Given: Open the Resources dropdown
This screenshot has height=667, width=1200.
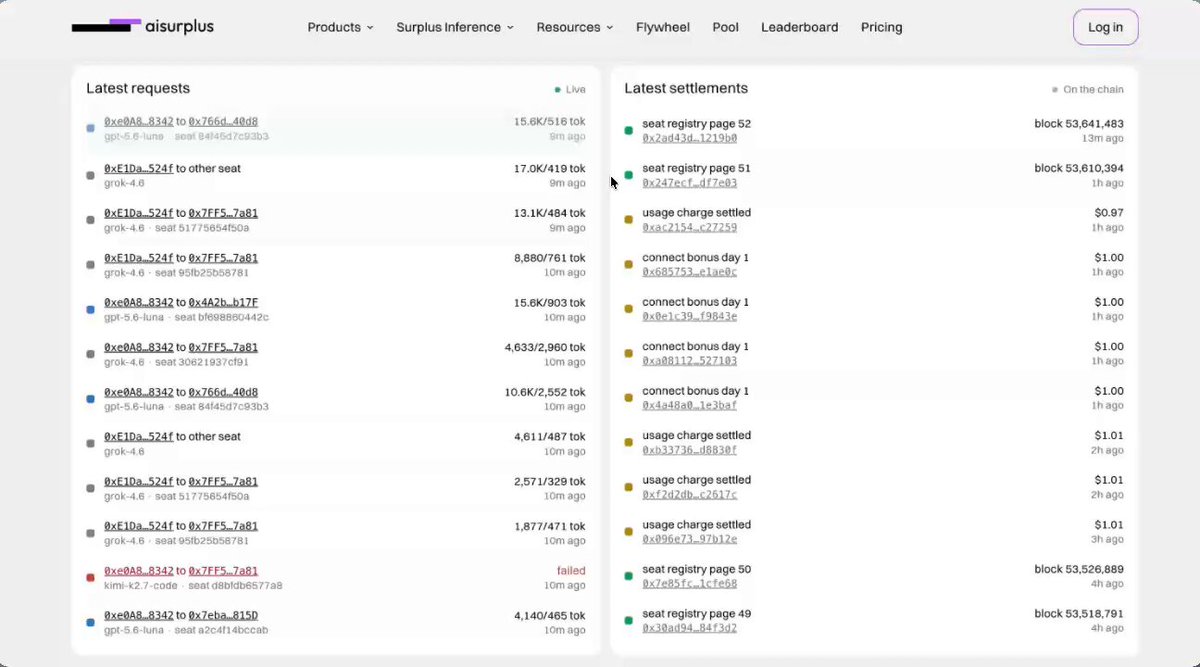Looking at the screenshot, I should pyautogui.click(x=575, y=27).
